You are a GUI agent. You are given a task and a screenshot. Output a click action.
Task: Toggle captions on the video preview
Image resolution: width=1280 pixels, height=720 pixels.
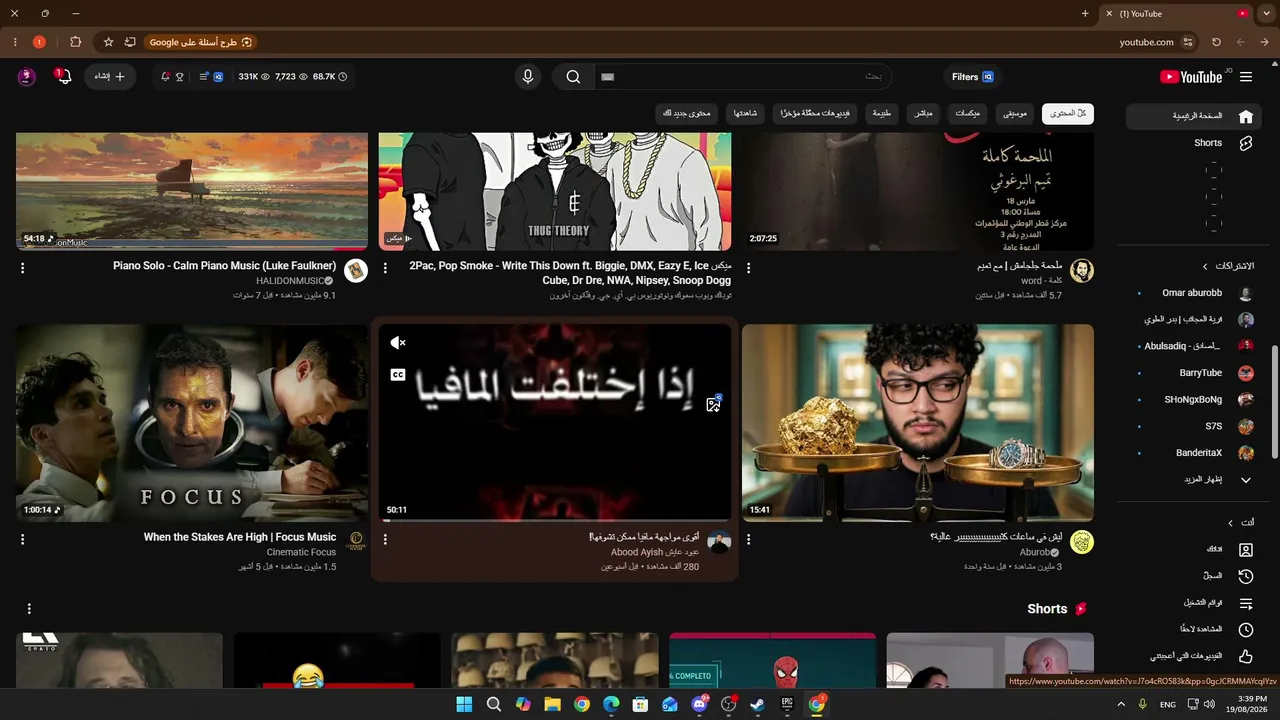click(398, 374)
